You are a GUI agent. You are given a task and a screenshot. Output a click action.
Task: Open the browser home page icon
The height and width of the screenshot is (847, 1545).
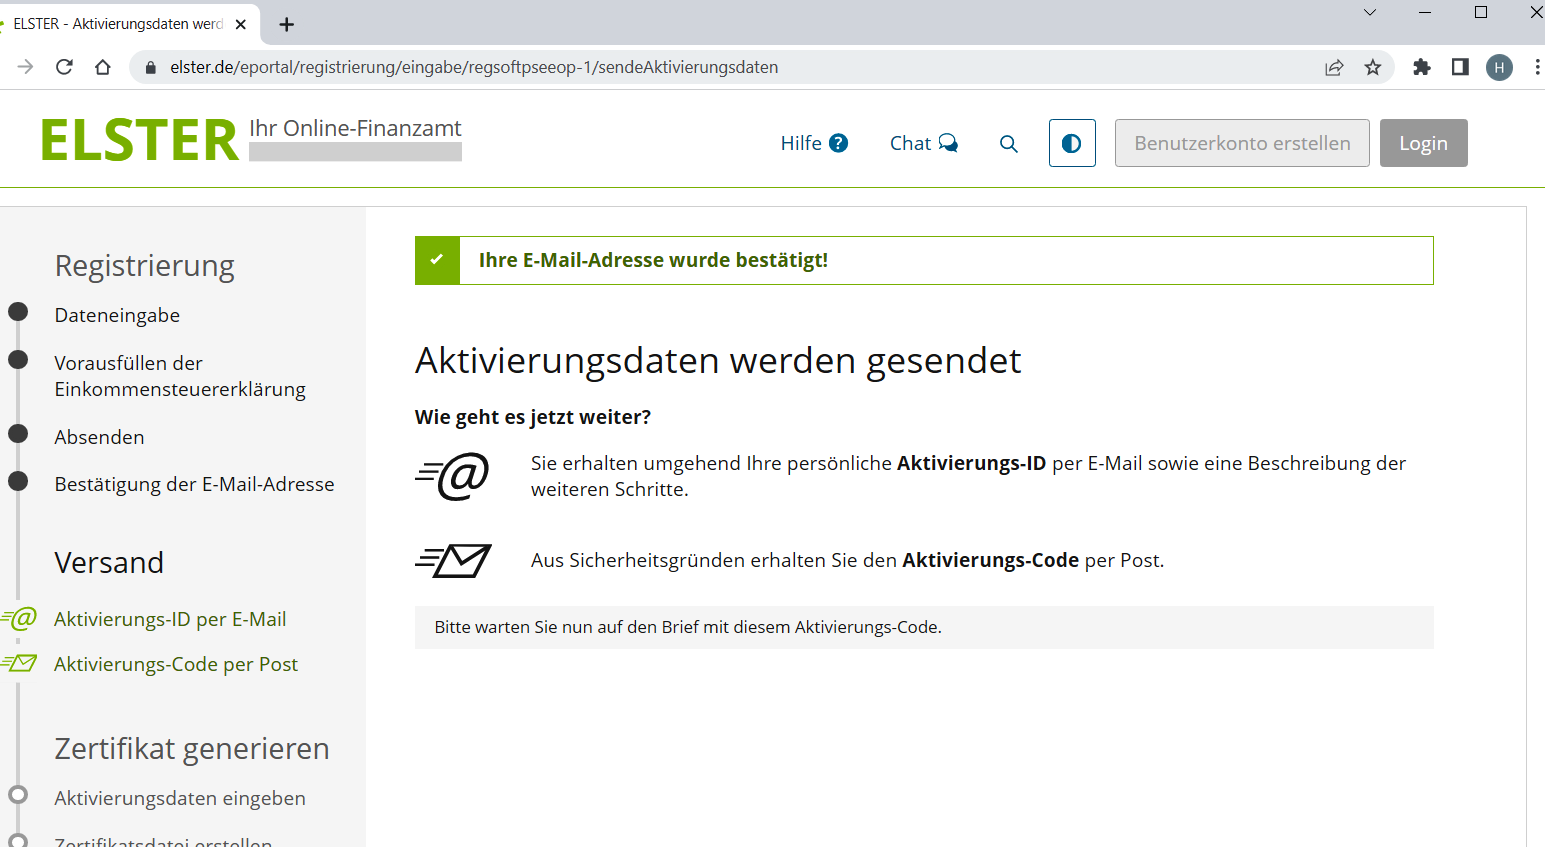click(x=103, y=67)
